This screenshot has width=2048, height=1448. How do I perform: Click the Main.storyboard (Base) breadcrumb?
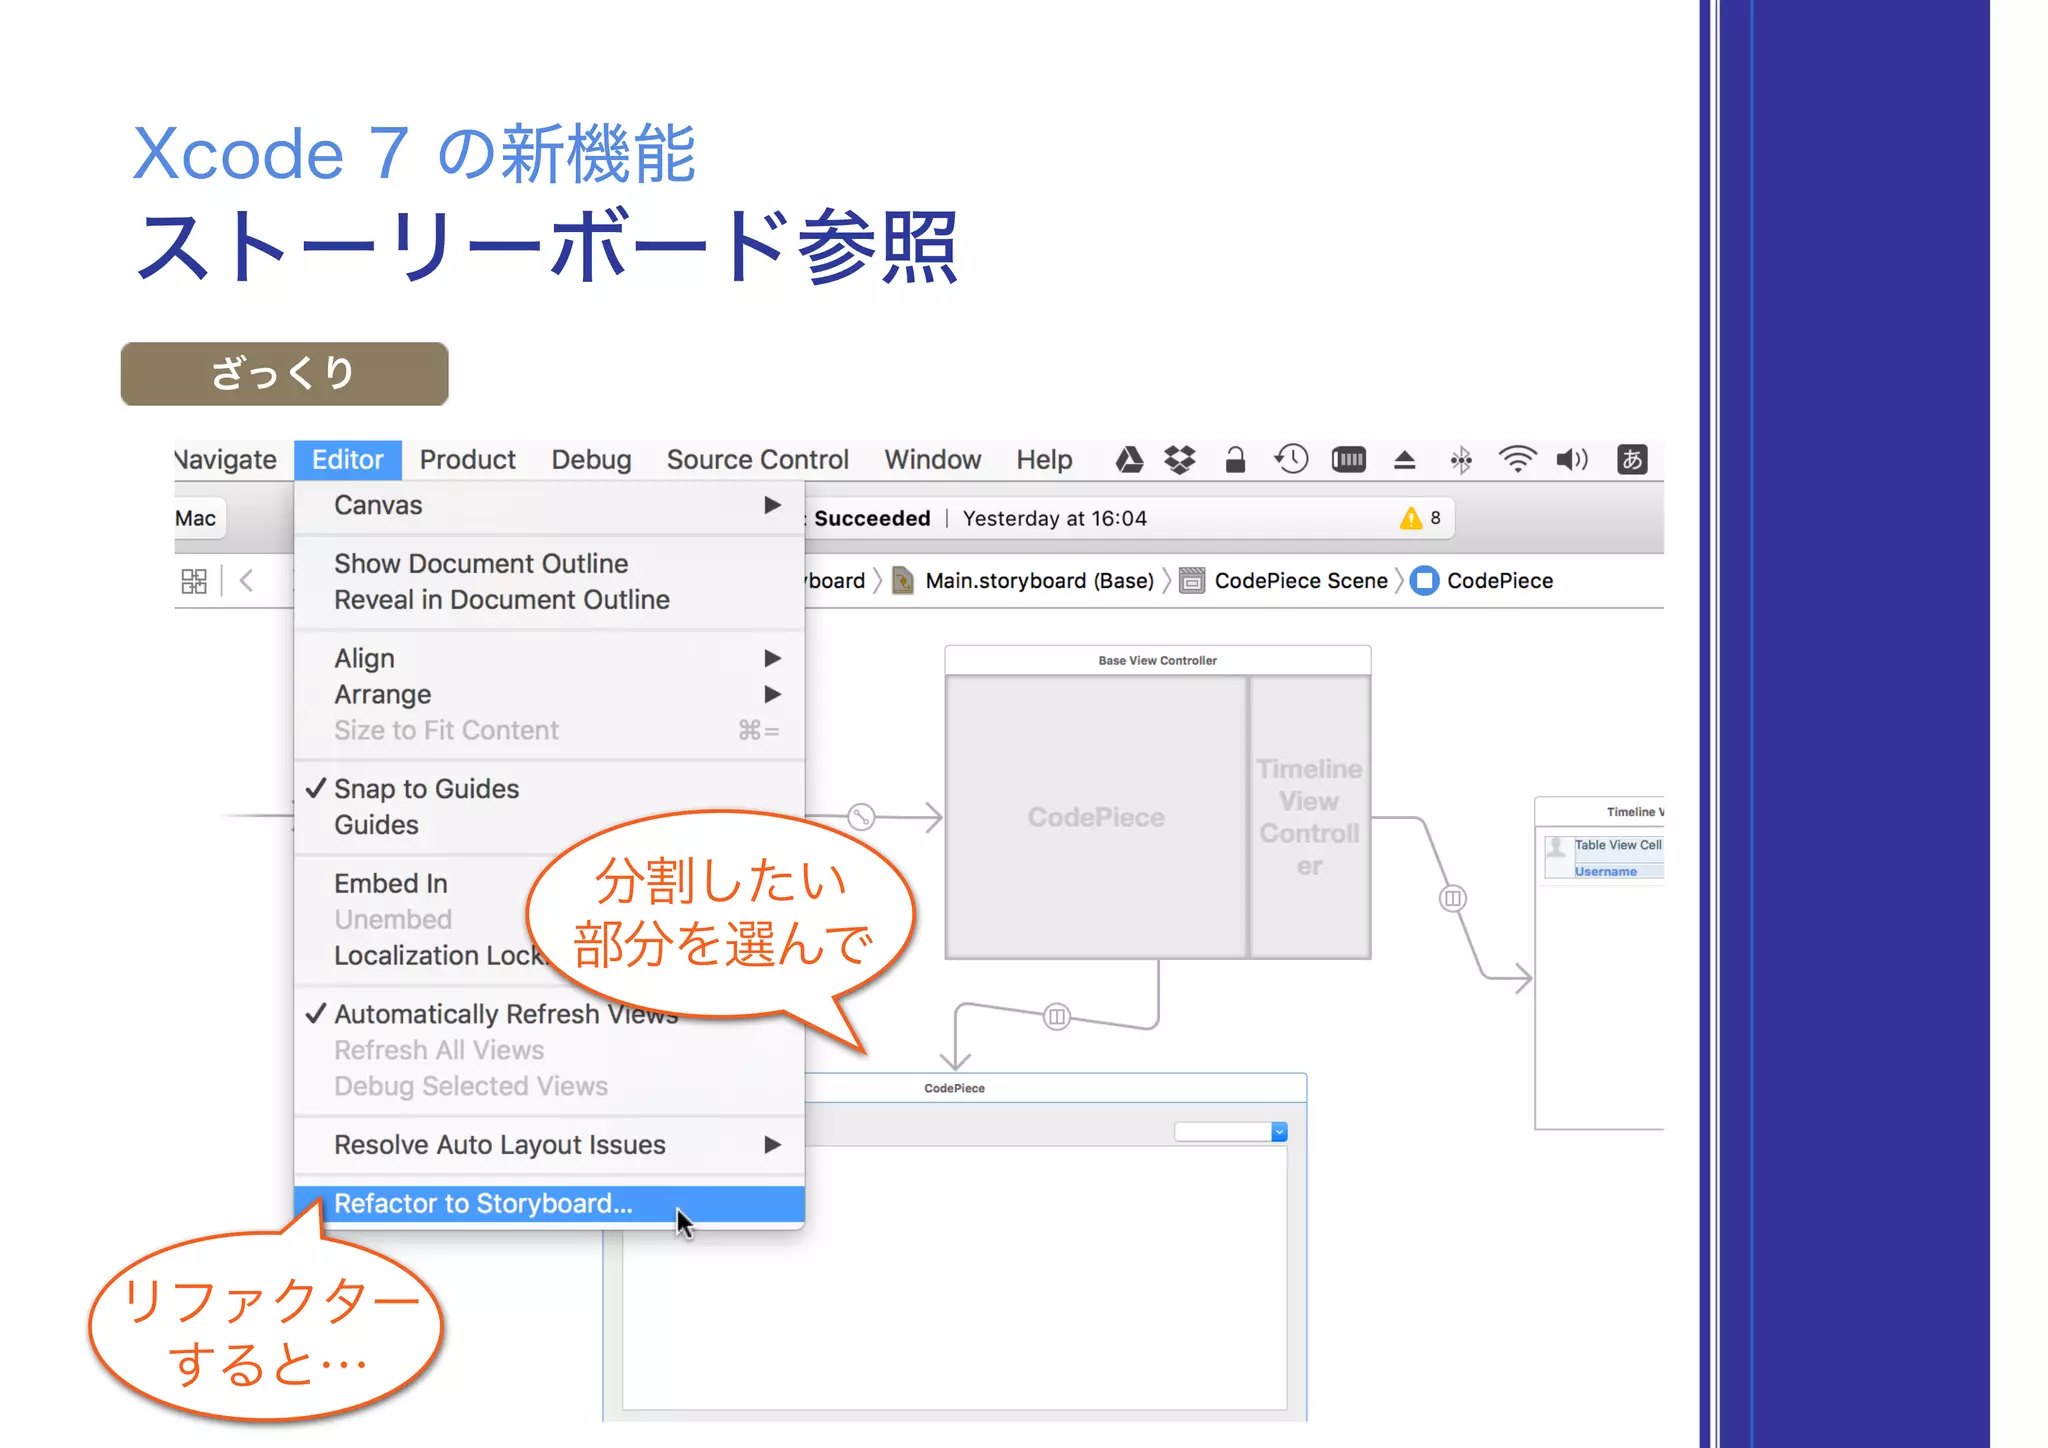tap(1039, 581)
